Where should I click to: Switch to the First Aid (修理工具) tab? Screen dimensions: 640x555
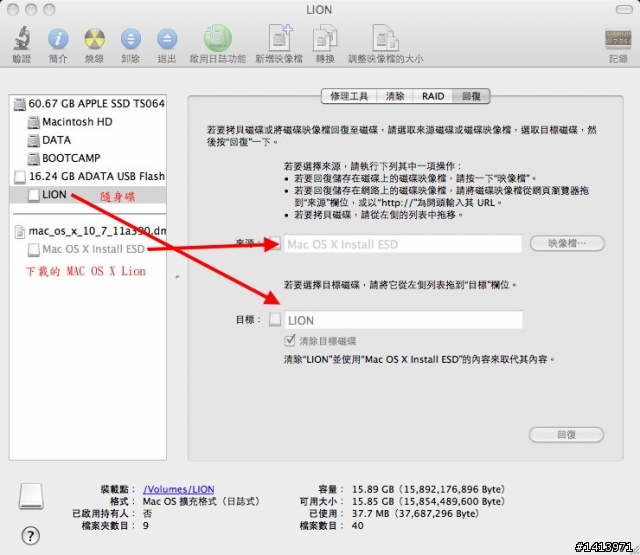[349, 96]
